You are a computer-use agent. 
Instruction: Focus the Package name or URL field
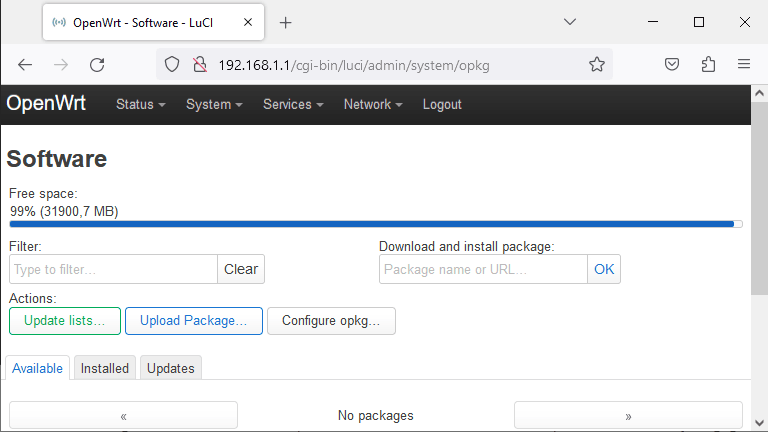[483, 269]
